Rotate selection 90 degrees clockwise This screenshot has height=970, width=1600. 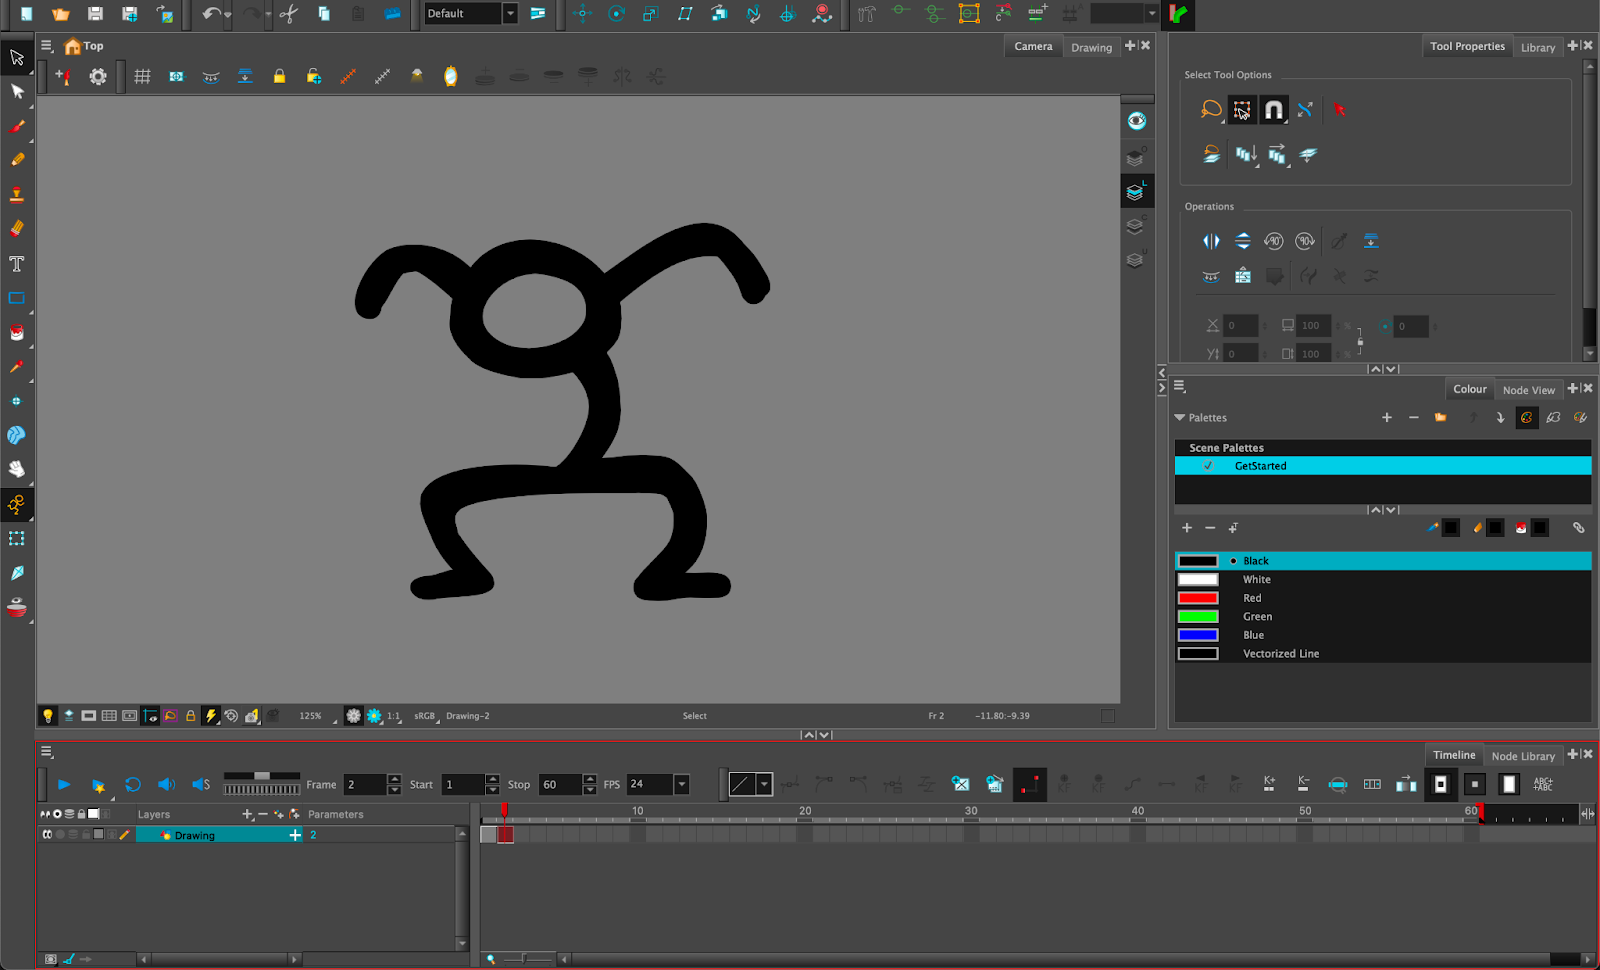tap(1304, 241)
